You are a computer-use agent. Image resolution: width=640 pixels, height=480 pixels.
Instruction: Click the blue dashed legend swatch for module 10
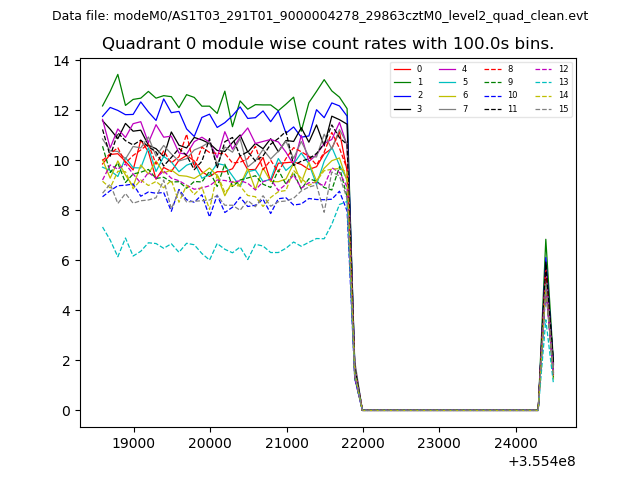coord(493,95)
